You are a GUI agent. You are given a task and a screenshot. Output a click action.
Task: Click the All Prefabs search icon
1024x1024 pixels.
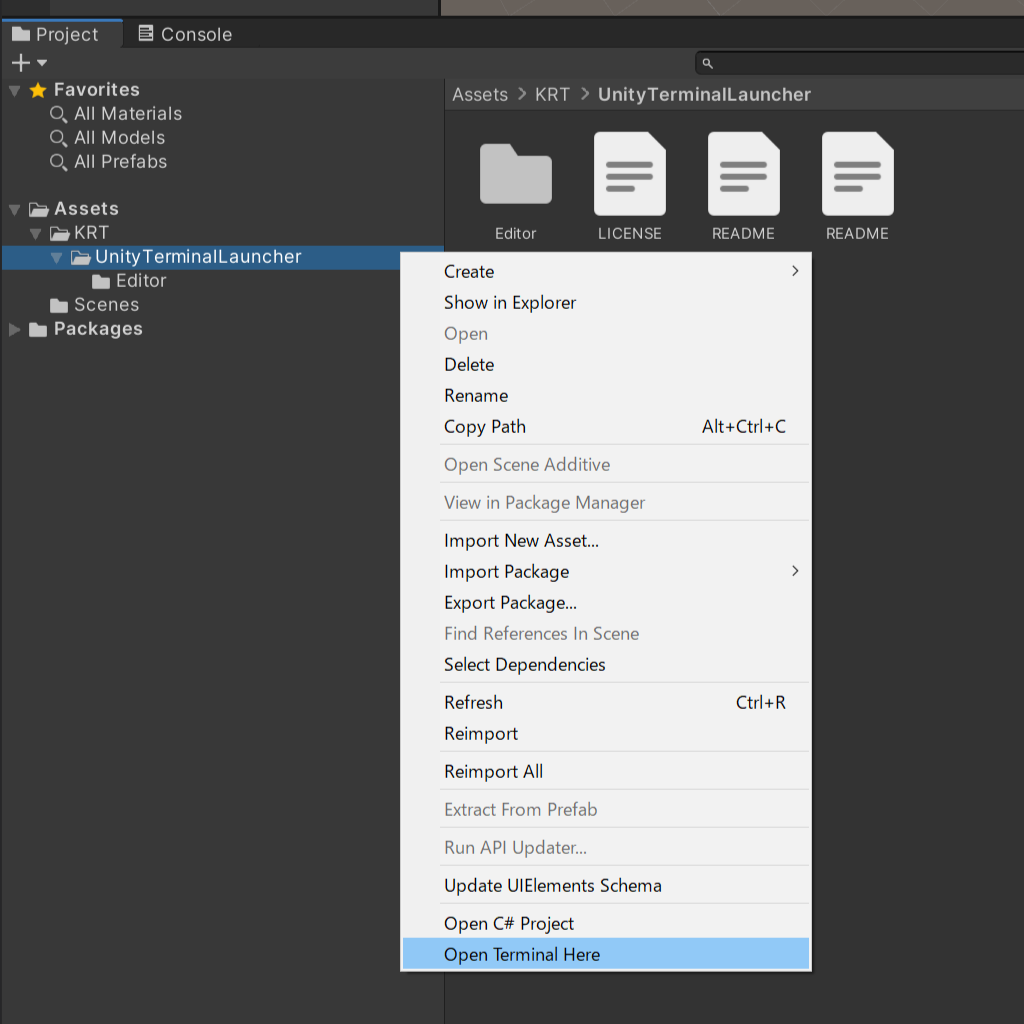(58, 162)
